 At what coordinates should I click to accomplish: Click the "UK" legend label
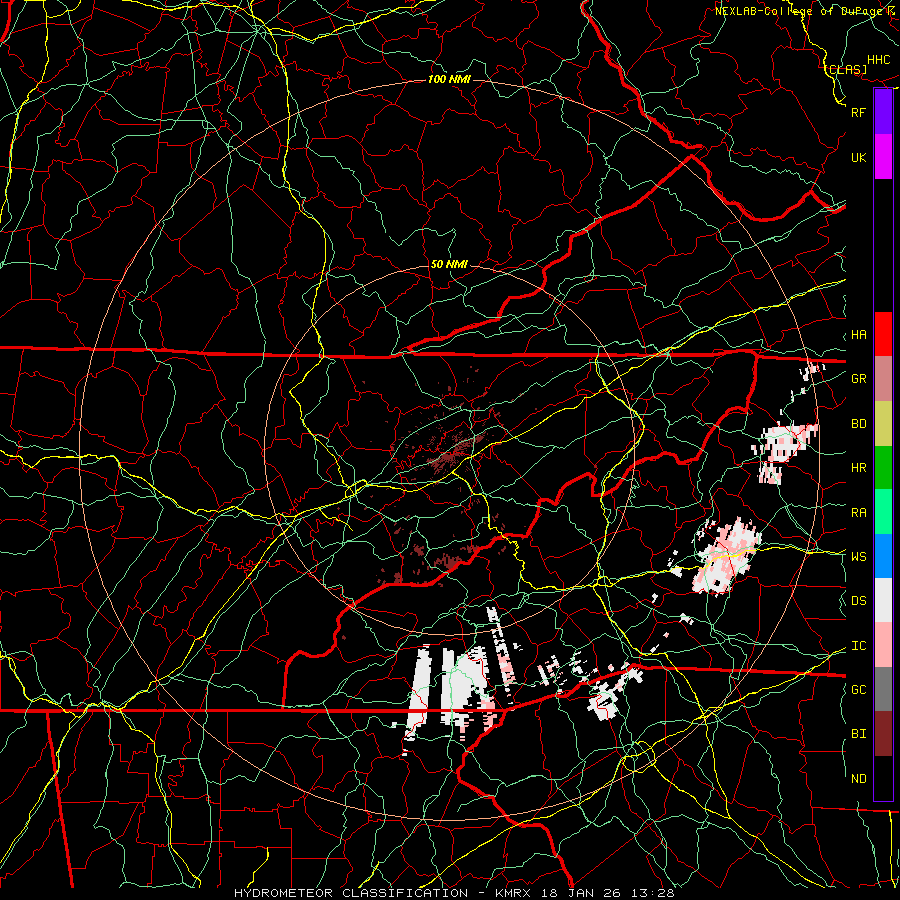858,157
